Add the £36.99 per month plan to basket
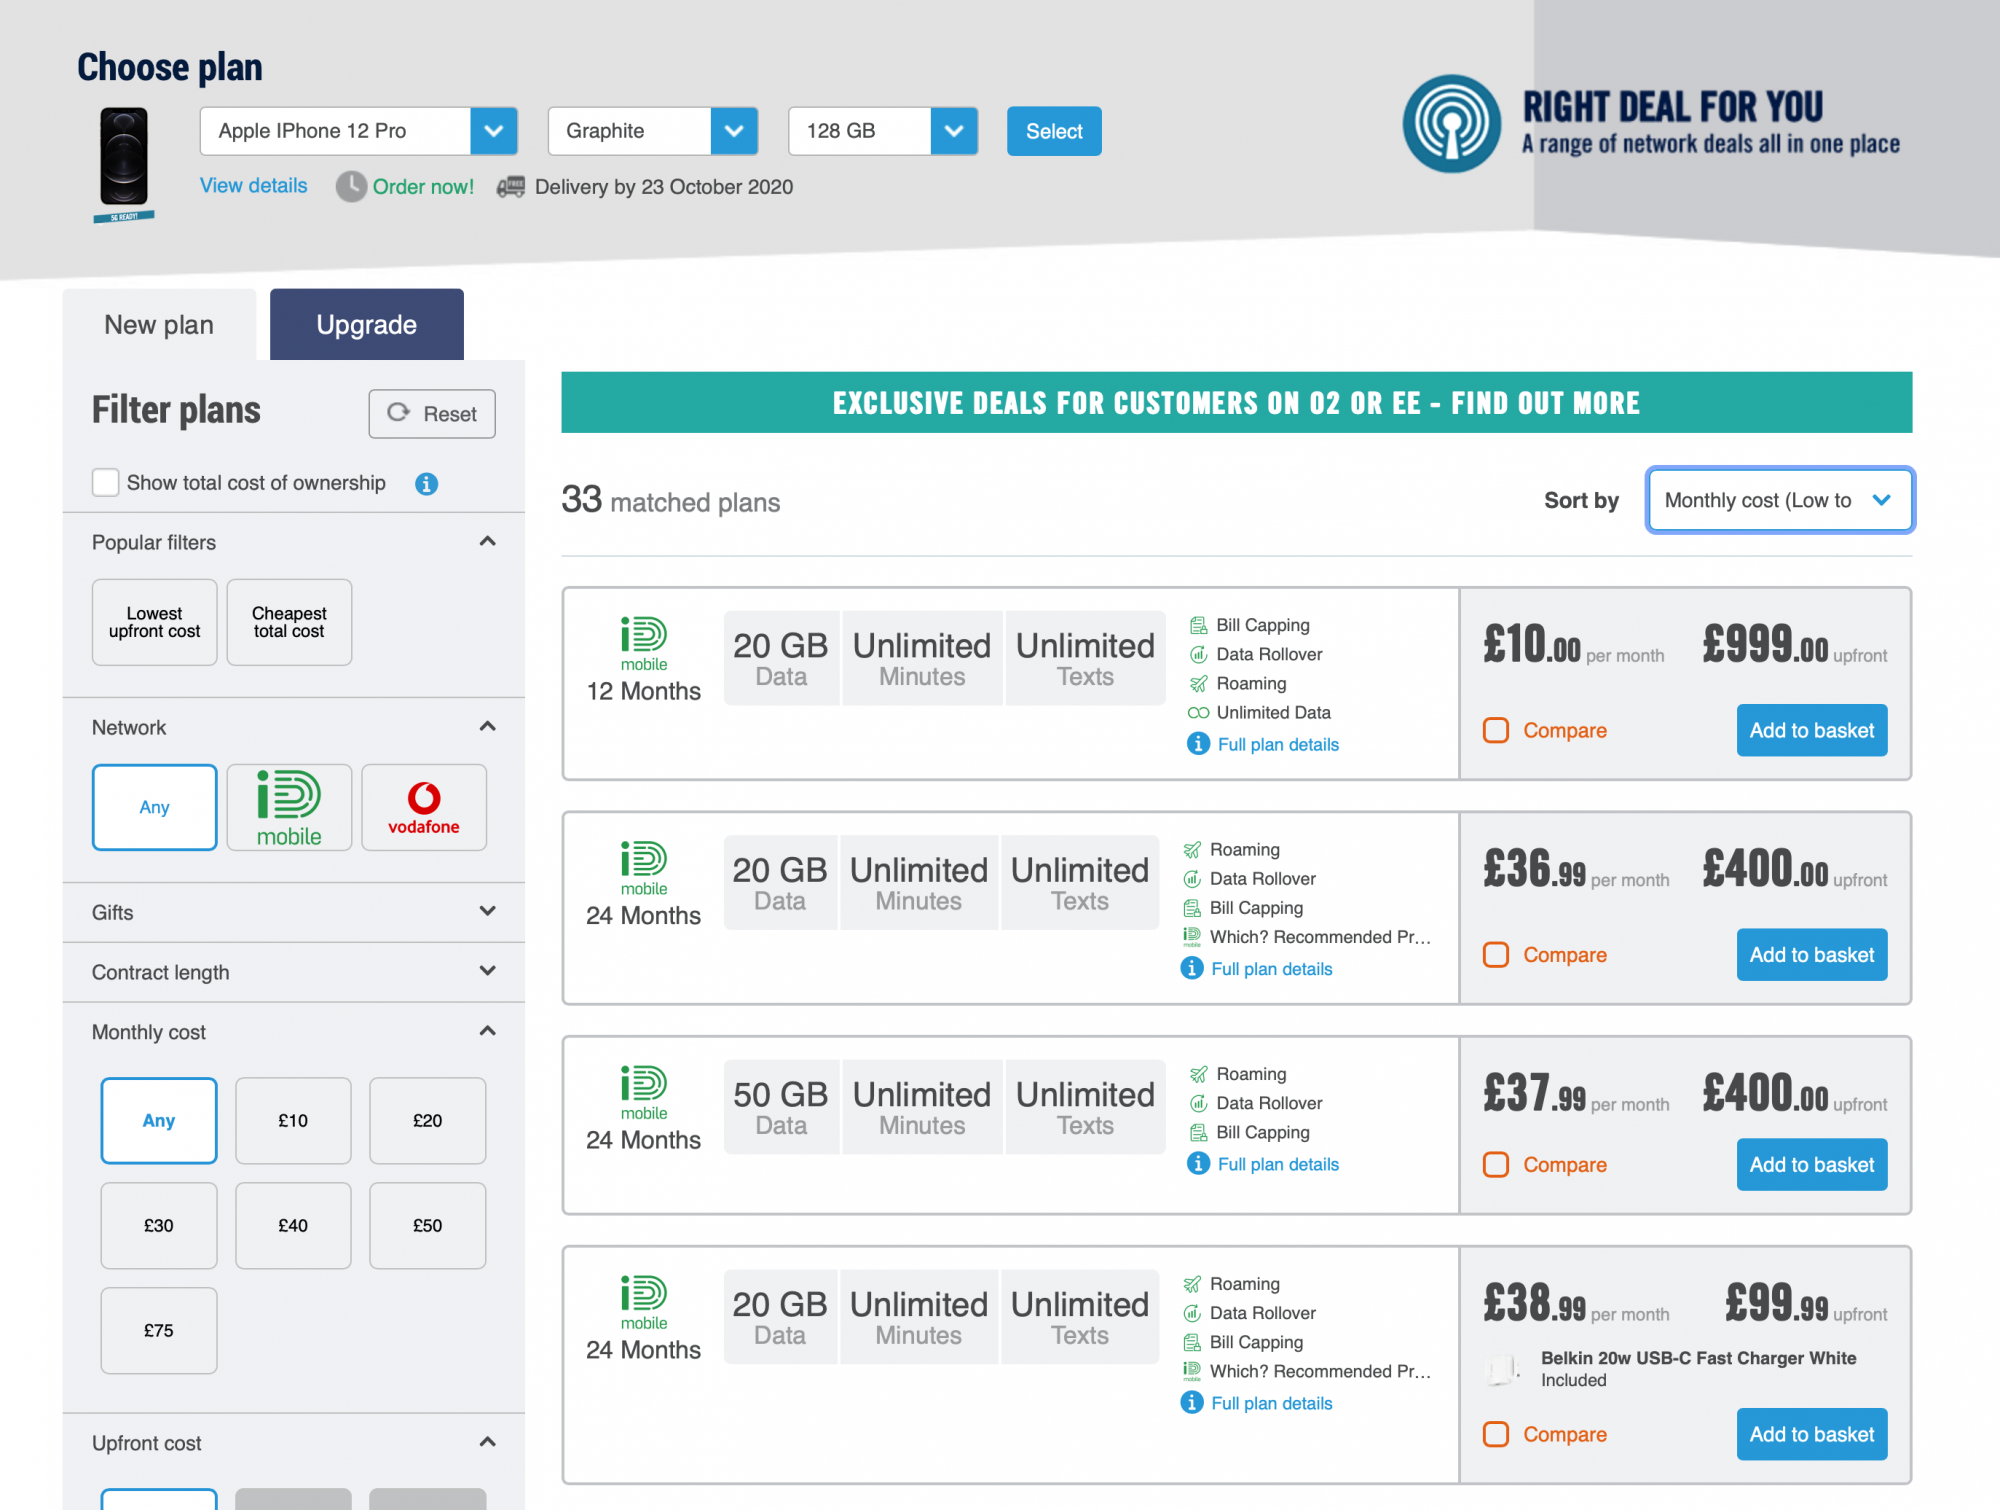The width and height of the screenshot is (2000, 1510). tap(1812, 955)
